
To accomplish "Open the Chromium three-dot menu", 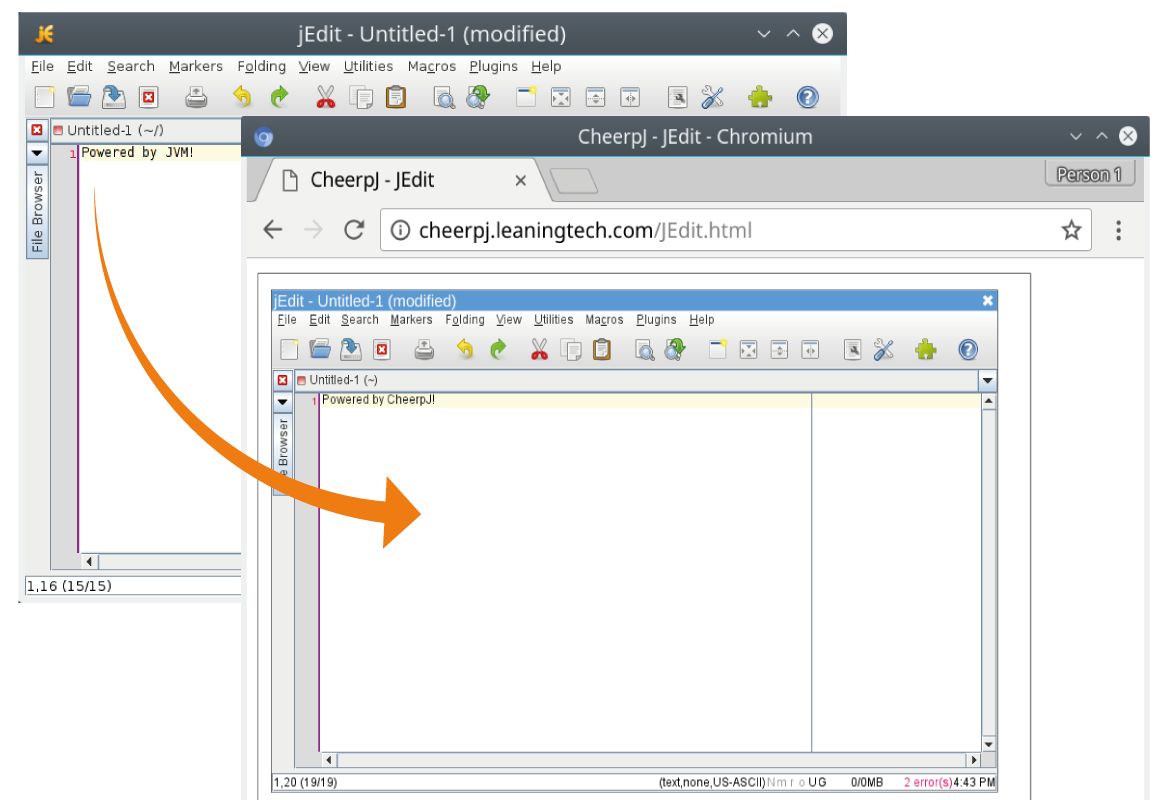I will point(1117,229).
